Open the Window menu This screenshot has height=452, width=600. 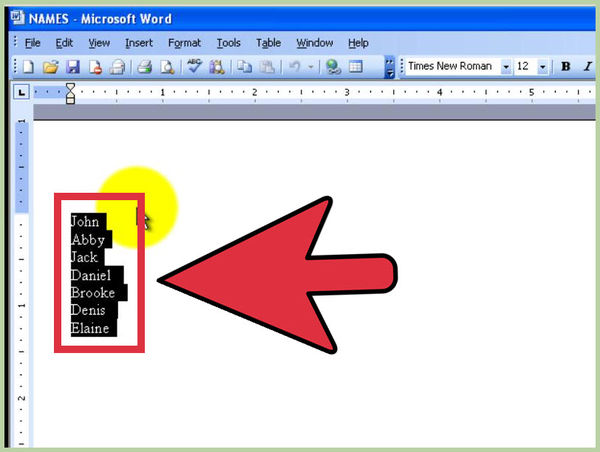coord(315,43)
